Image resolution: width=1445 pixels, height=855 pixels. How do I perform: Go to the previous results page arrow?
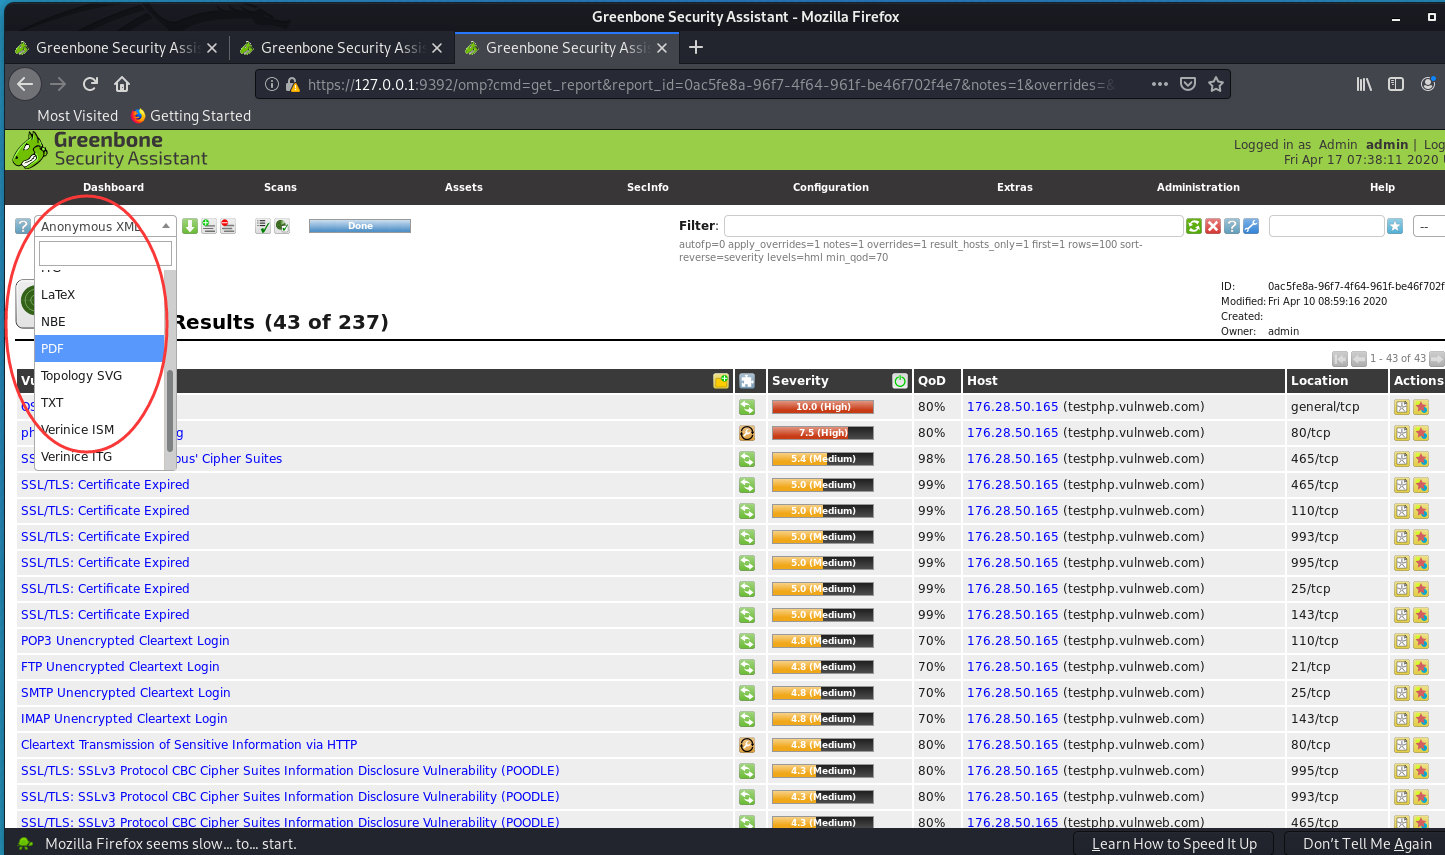point(1359,358)
